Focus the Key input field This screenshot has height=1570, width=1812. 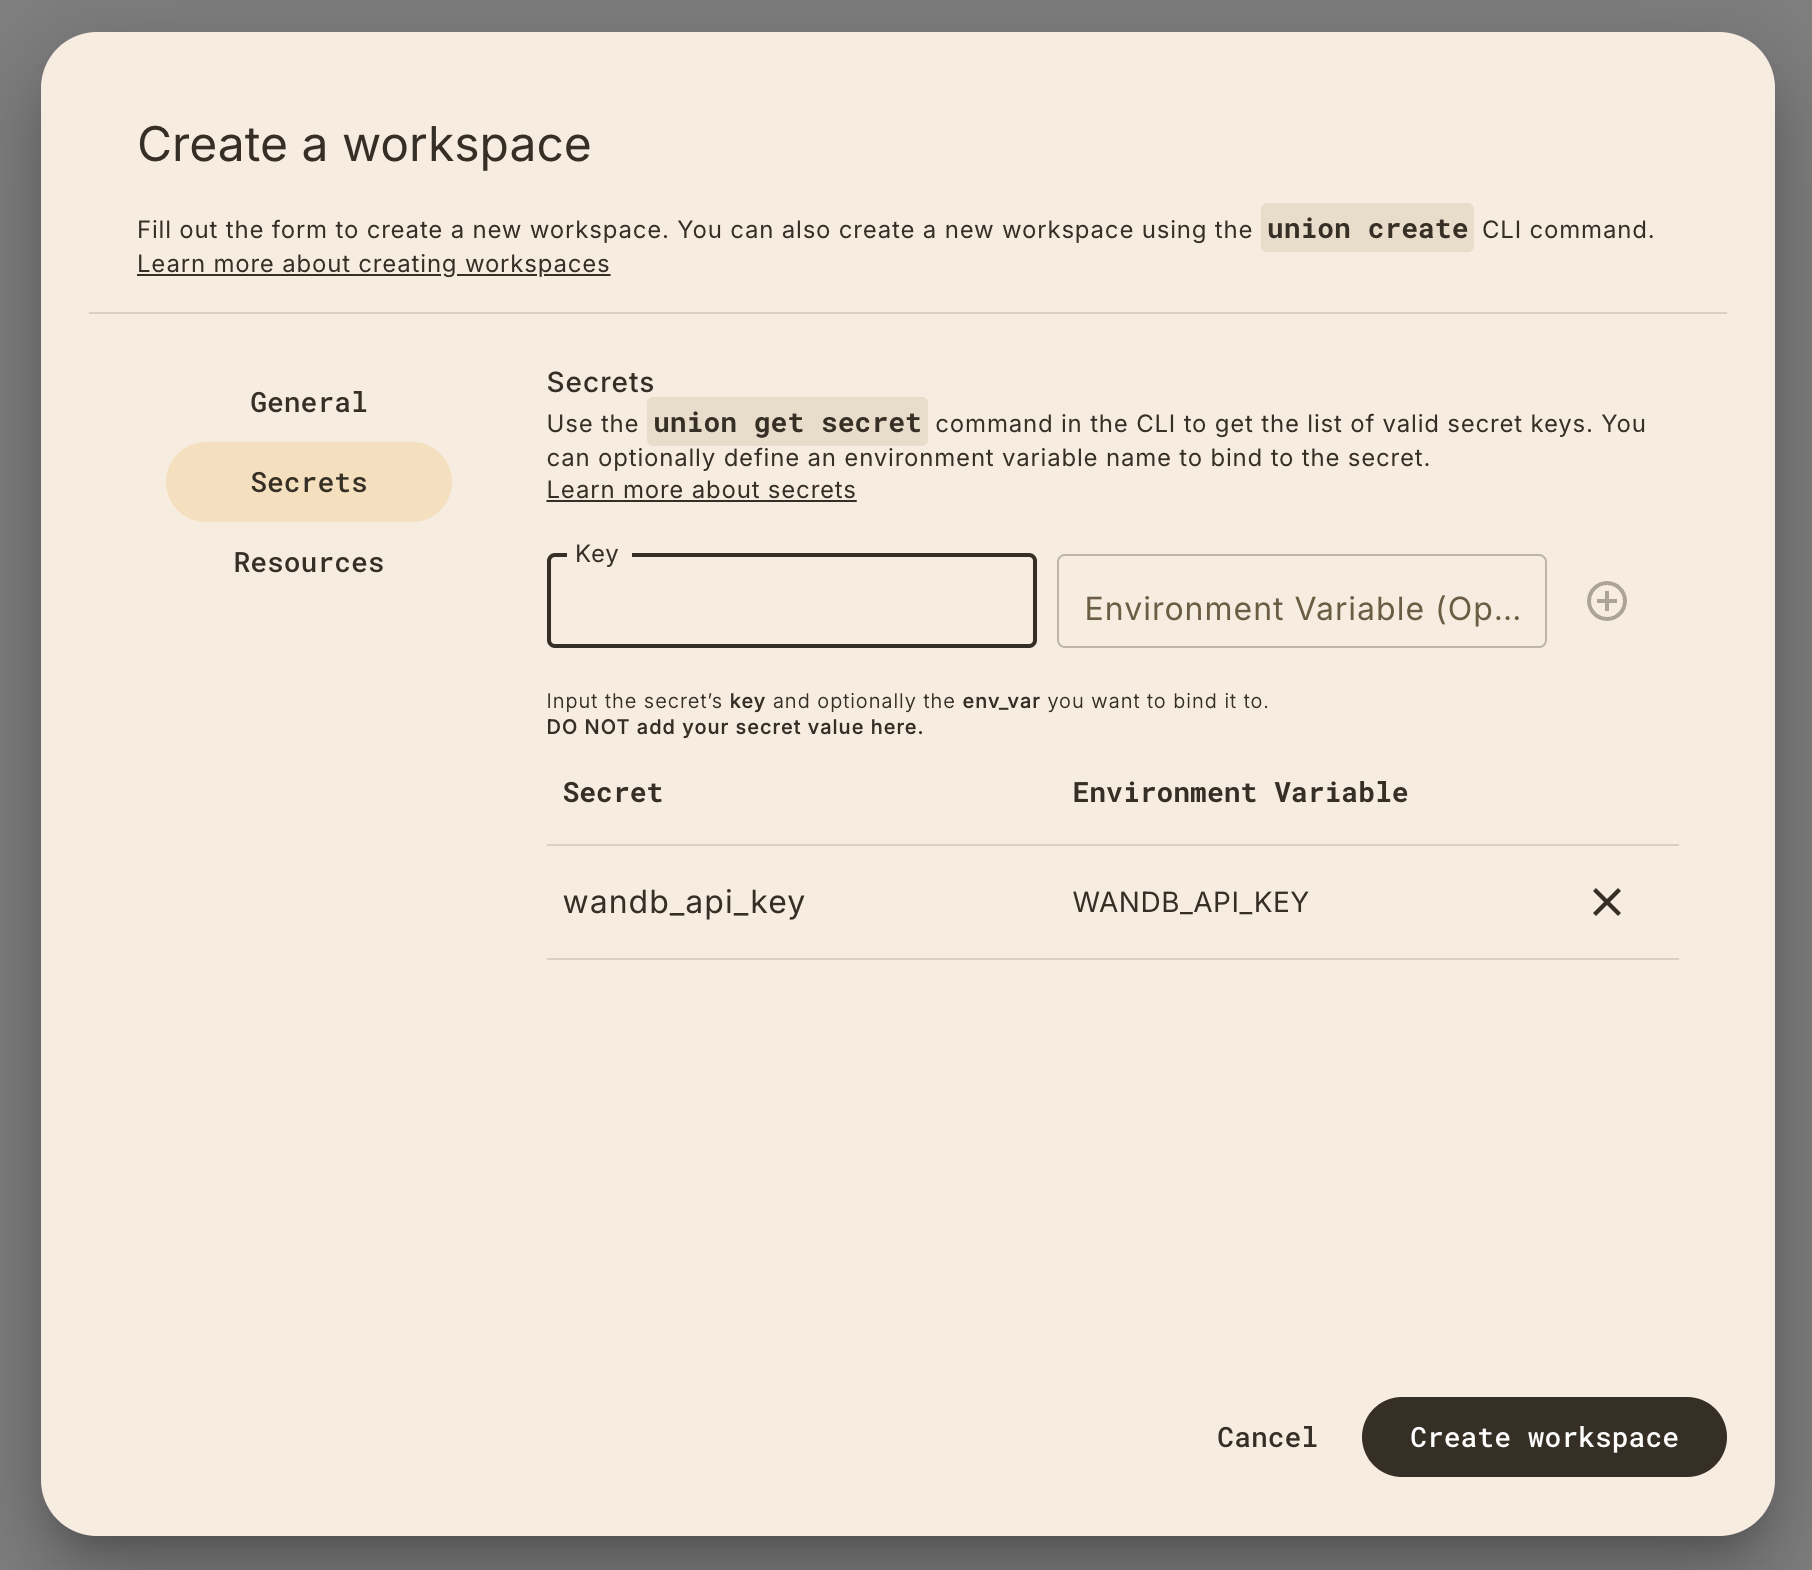coord(791,603)
